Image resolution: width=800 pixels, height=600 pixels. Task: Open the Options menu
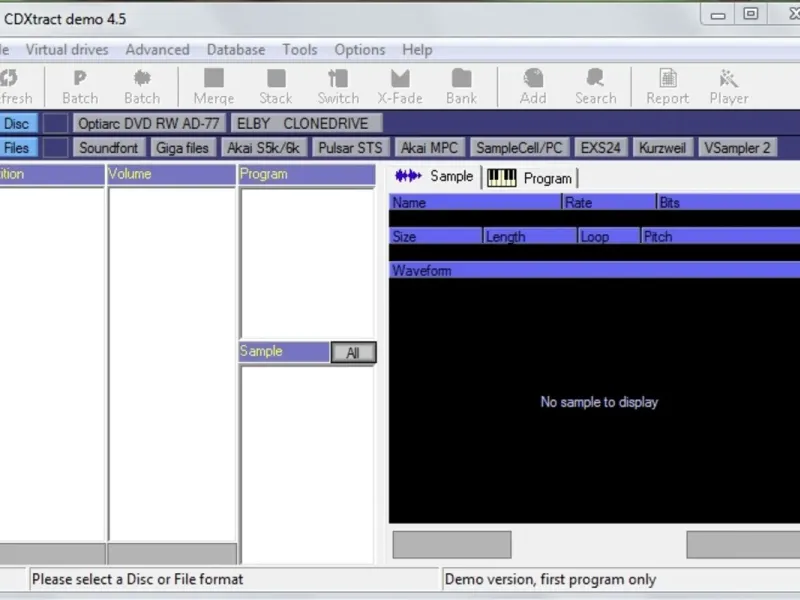[x=360, y=49]
